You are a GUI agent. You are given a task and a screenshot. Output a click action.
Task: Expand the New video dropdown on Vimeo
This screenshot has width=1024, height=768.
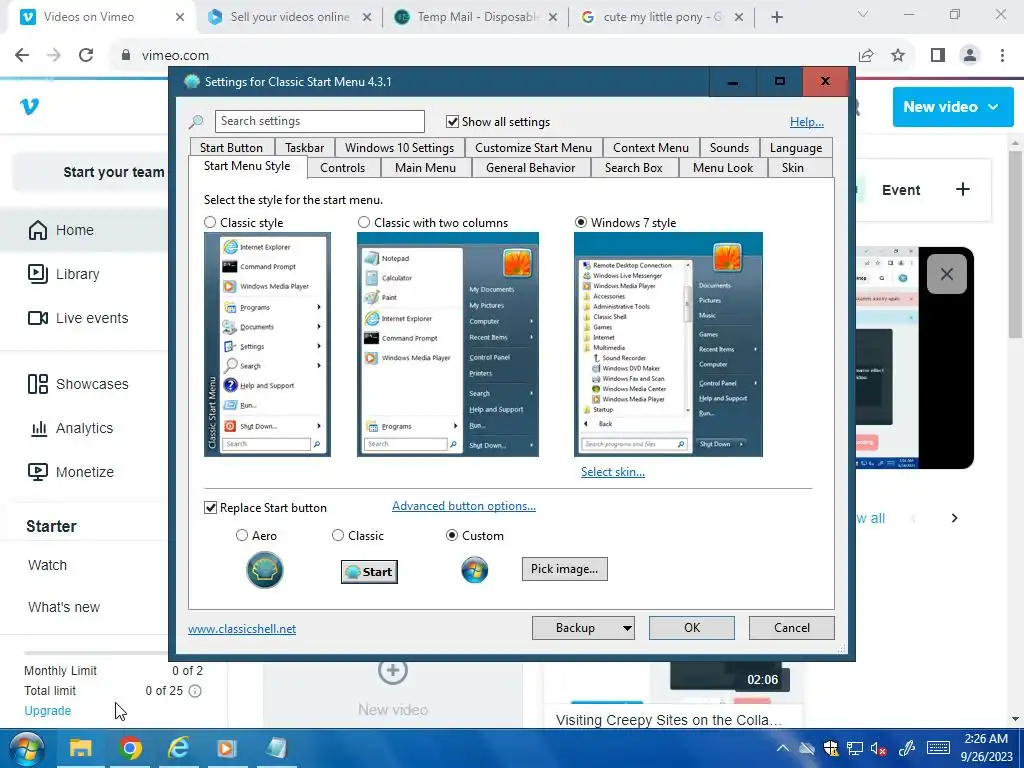click(x=953, y=106)
